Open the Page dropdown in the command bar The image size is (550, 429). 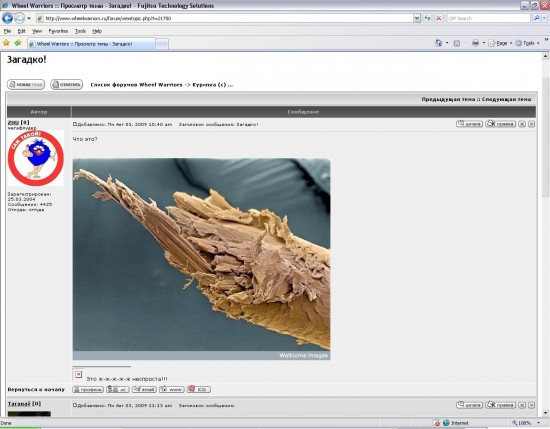(x=500, y=43)
